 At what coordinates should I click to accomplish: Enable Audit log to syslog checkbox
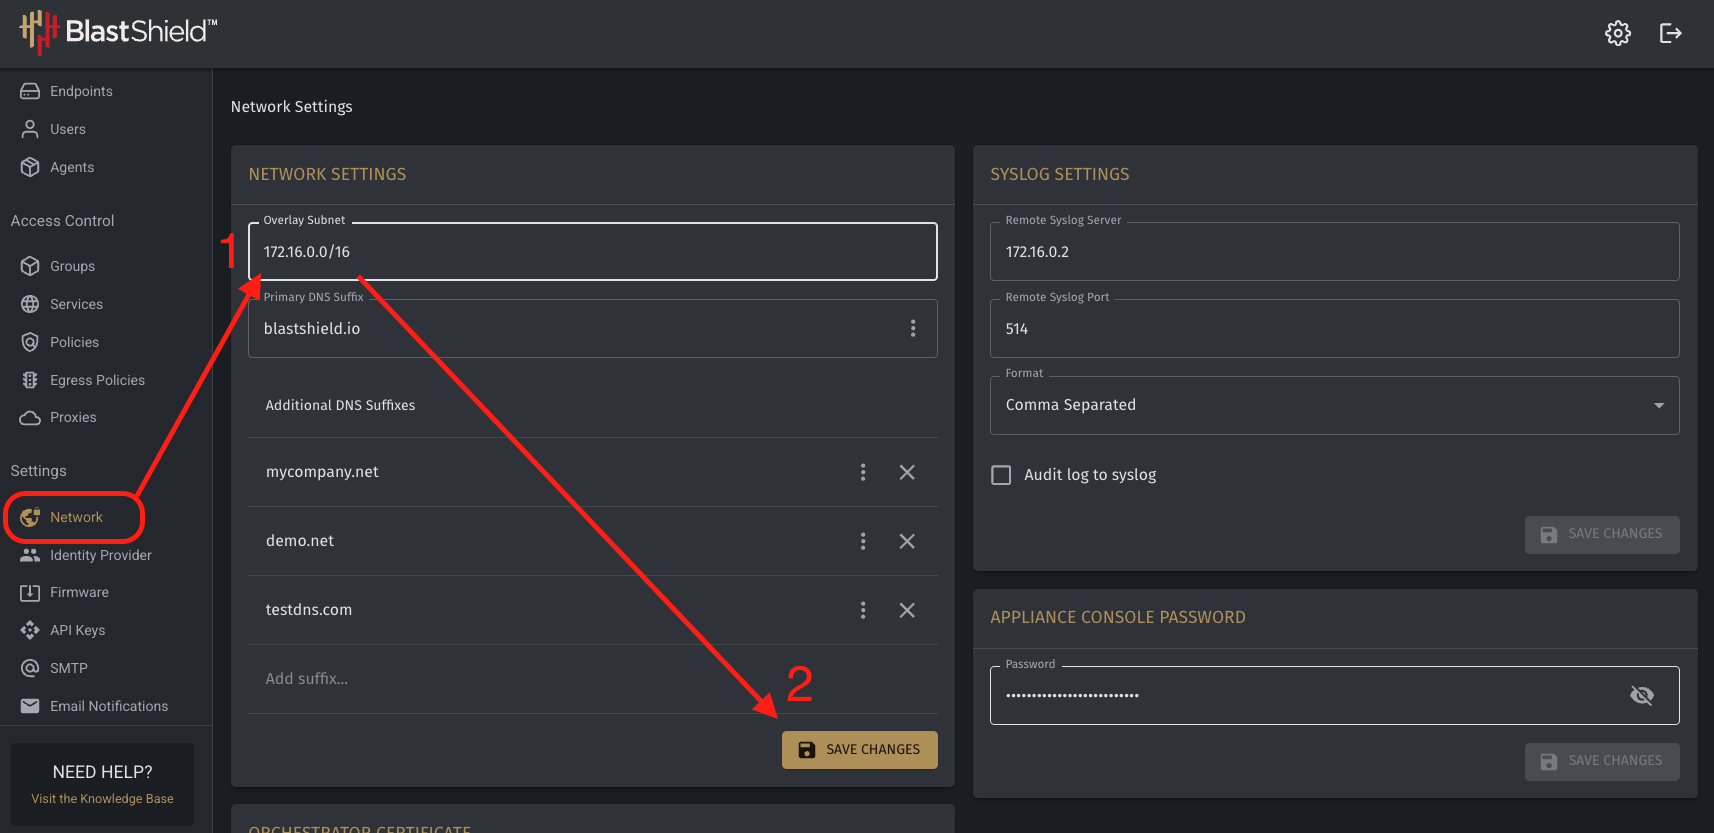tap(1001, 475)
